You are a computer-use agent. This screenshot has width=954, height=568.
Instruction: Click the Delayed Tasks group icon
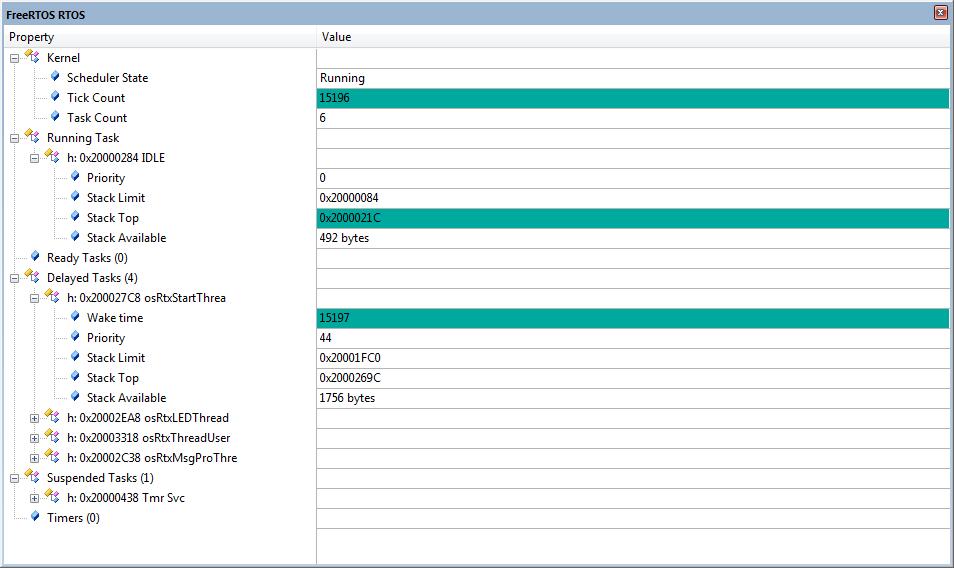click(32, 276)
